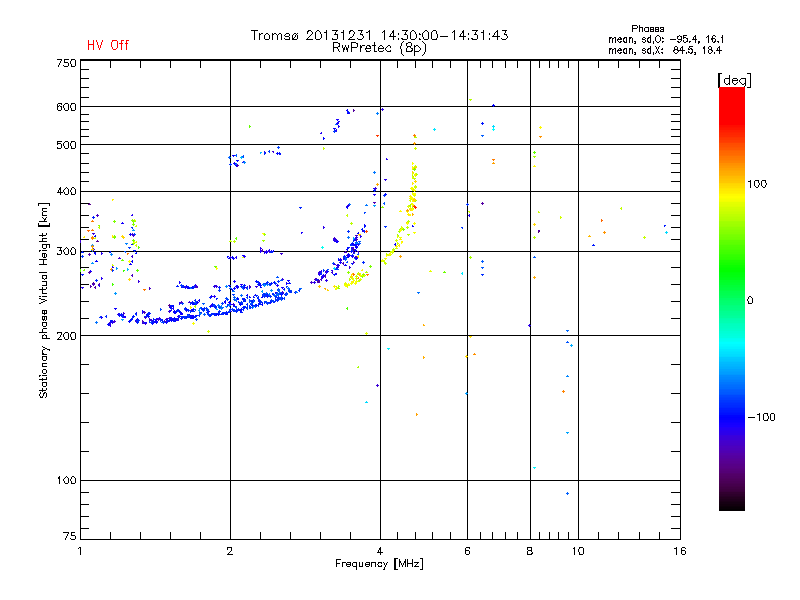The image size is (800, 600).
Task: Click the '[deg]' colorbar unit label
Action: pos(734,80)
